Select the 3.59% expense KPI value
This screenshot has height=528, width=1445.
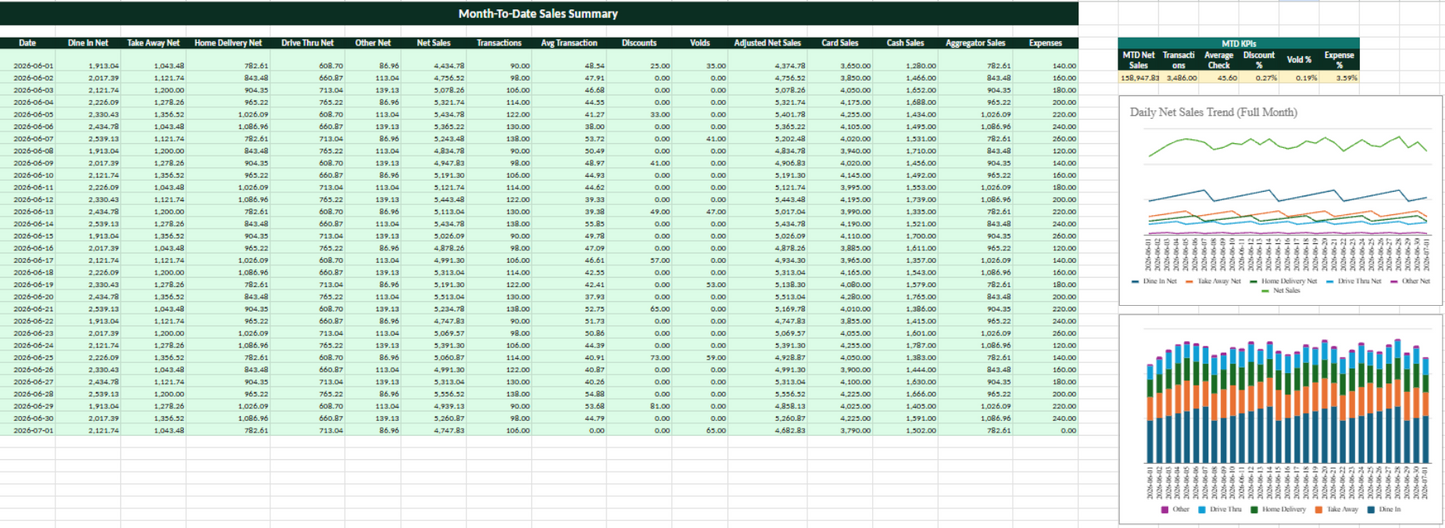[1339, 77]
